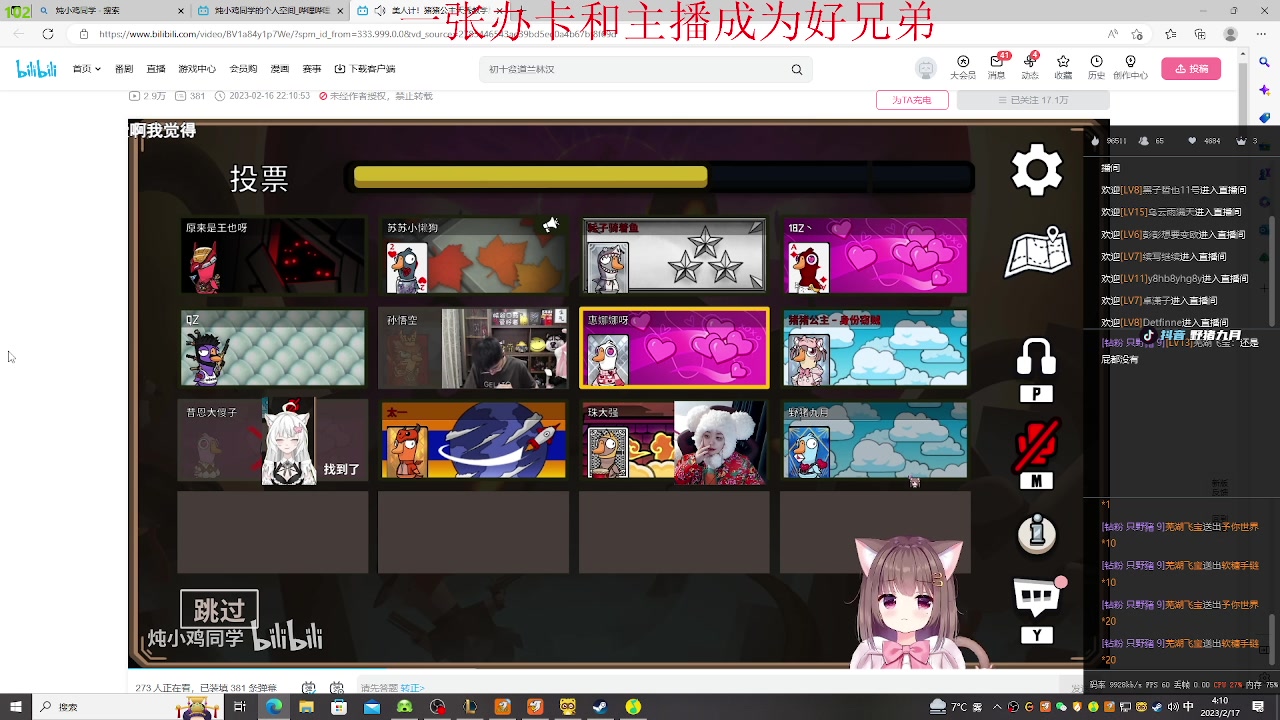The width and height of the screenshot is (1280, 720).
Task: Open the game settings gear icon
Action: [x=1036, y=170]
